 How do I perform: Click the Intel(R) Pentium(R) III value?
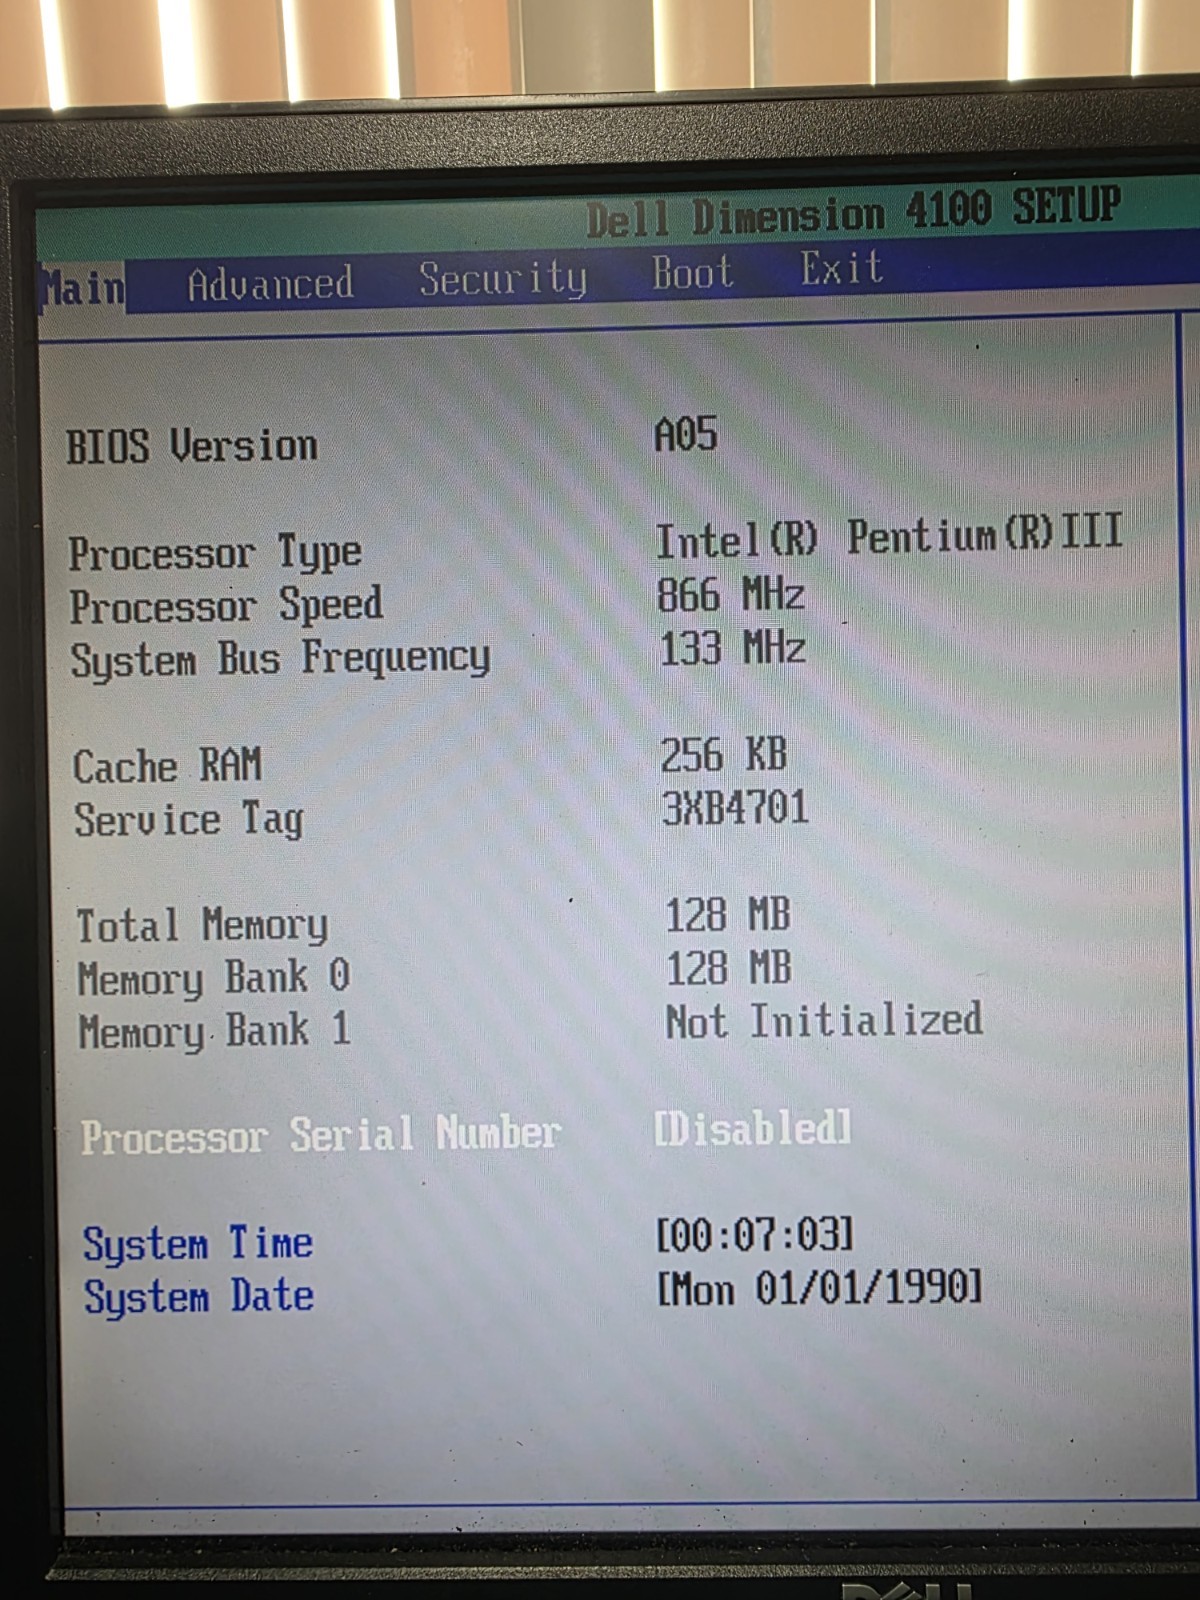[889, 535]
